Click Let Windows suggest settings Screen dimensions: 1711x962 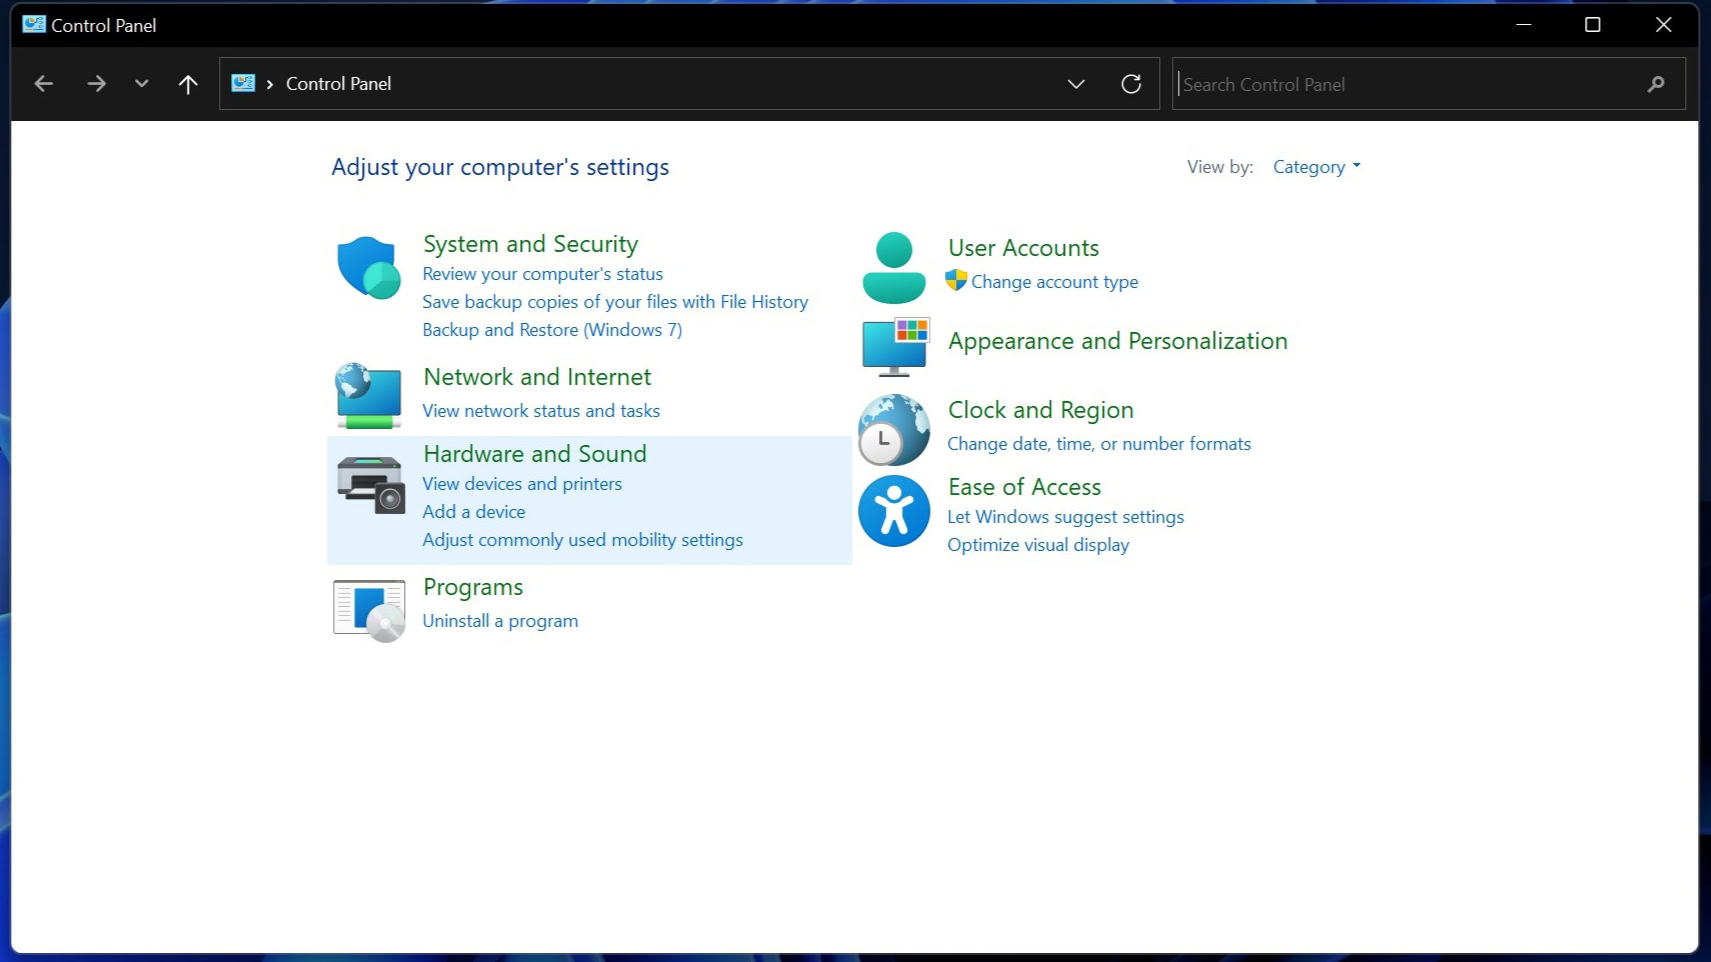click(1065, 517)
